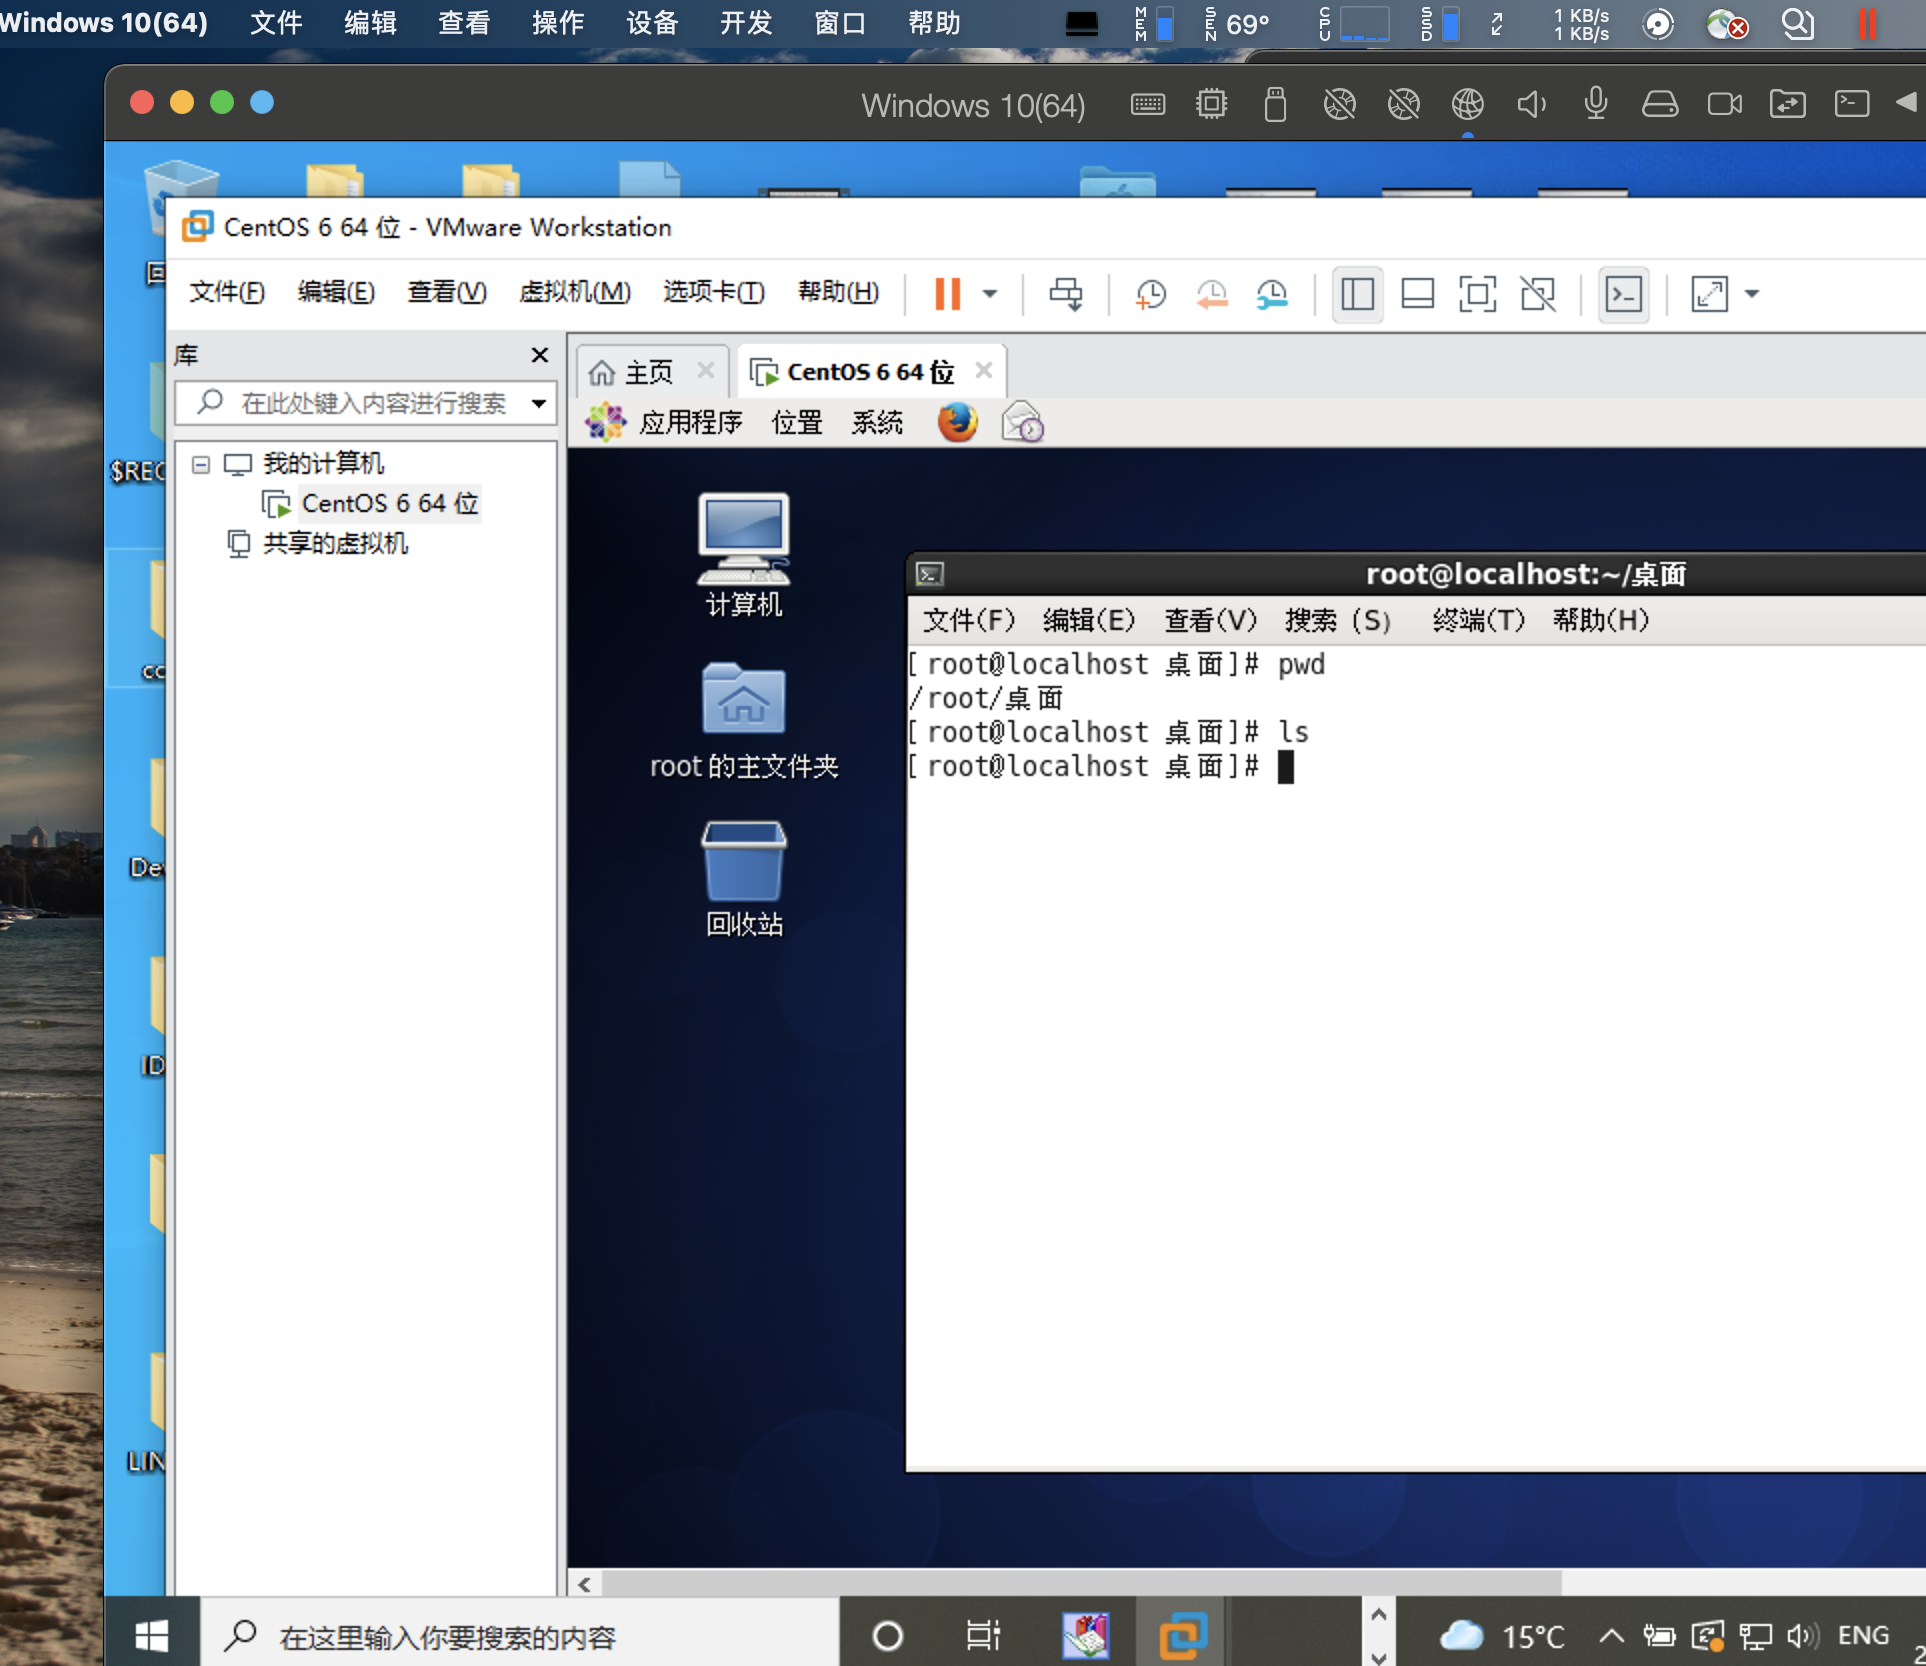Open VMware 文件(F) menu

[227, 292]
